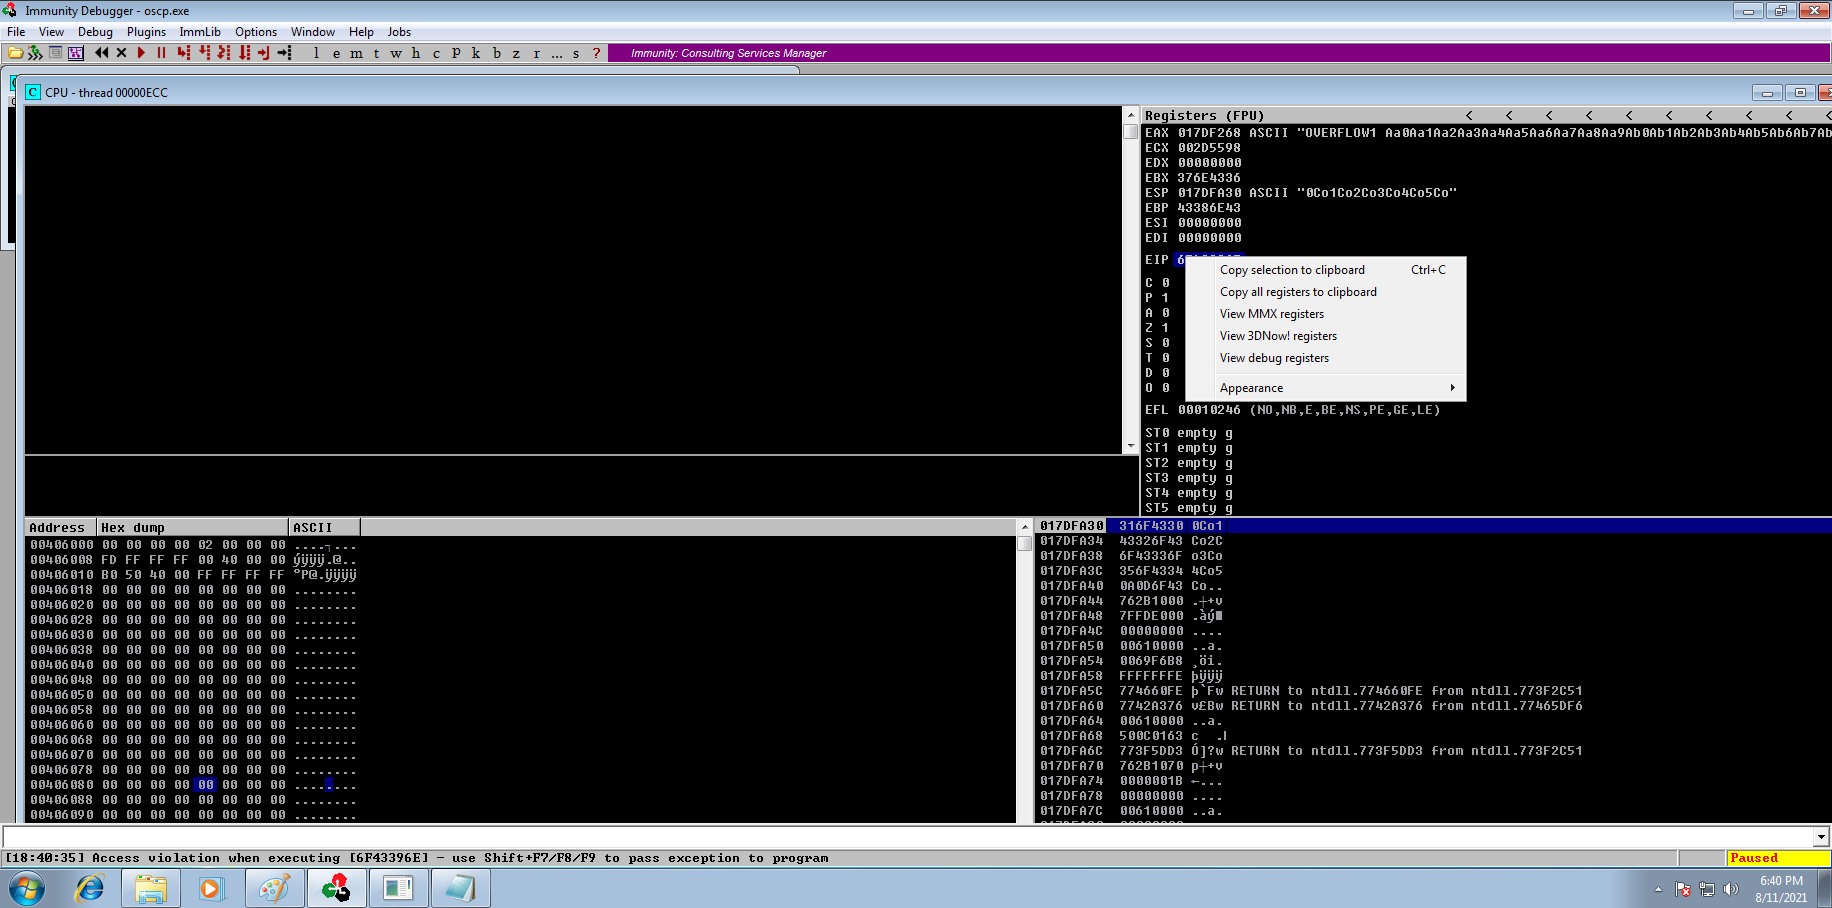Select View 3DNow! registers
This screenshot has height=908, width=1832.
[x=1326, y=336]
